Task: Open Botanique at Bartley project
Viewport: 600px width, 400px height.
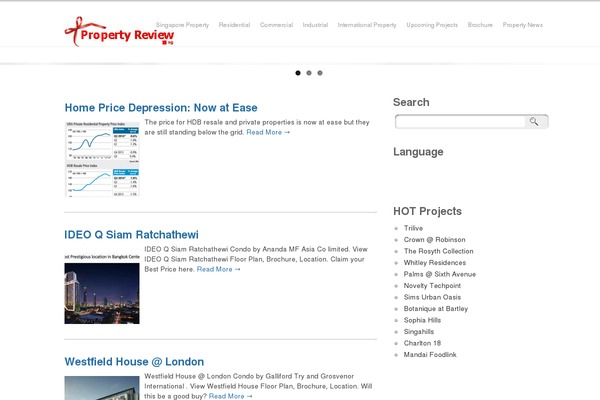Action: point(435,309)
